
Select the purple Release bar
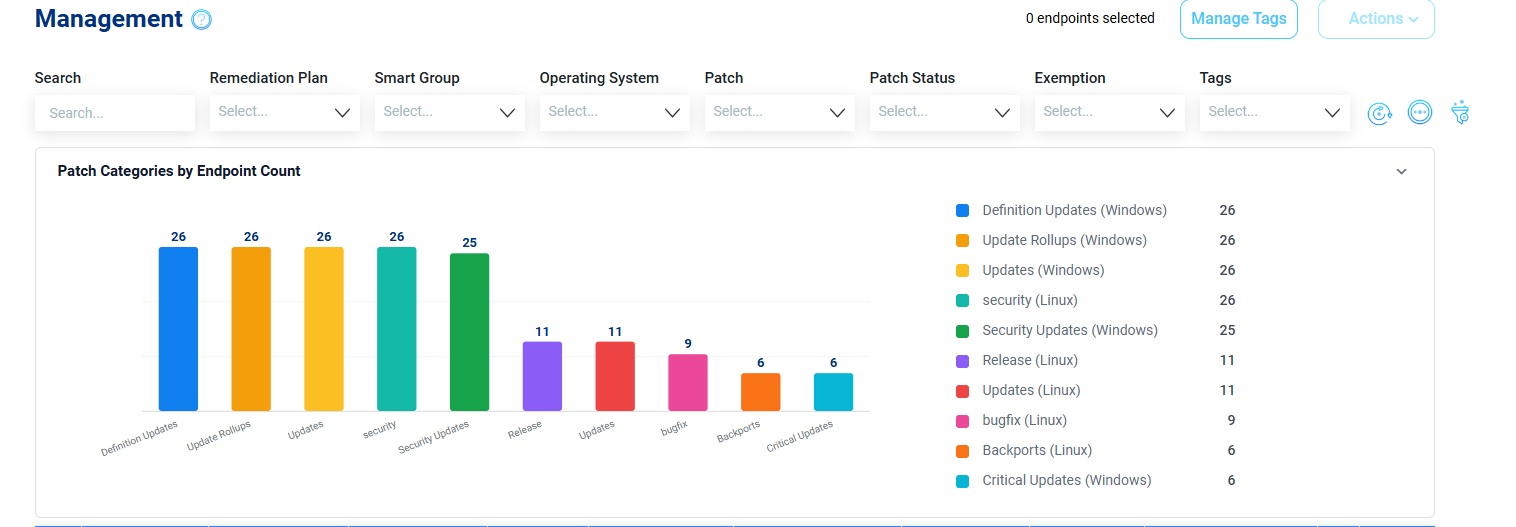coord(542,376)
